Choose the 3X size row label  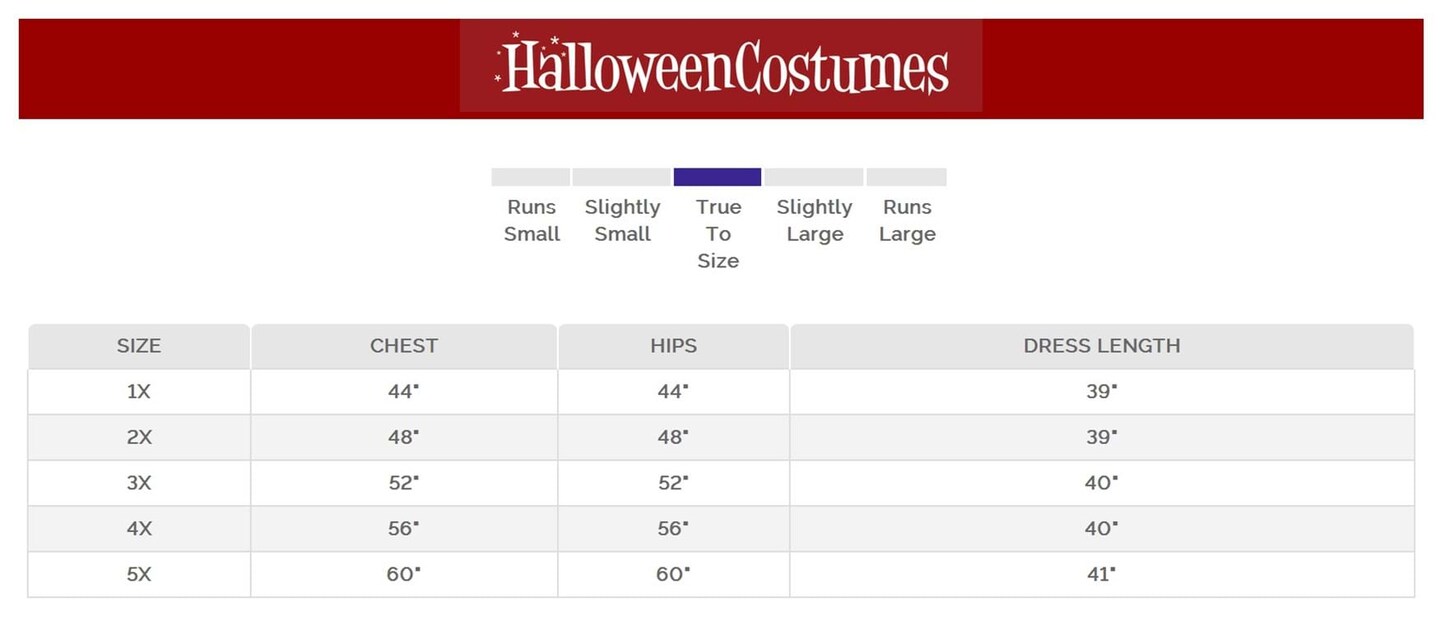click(139, 483)
